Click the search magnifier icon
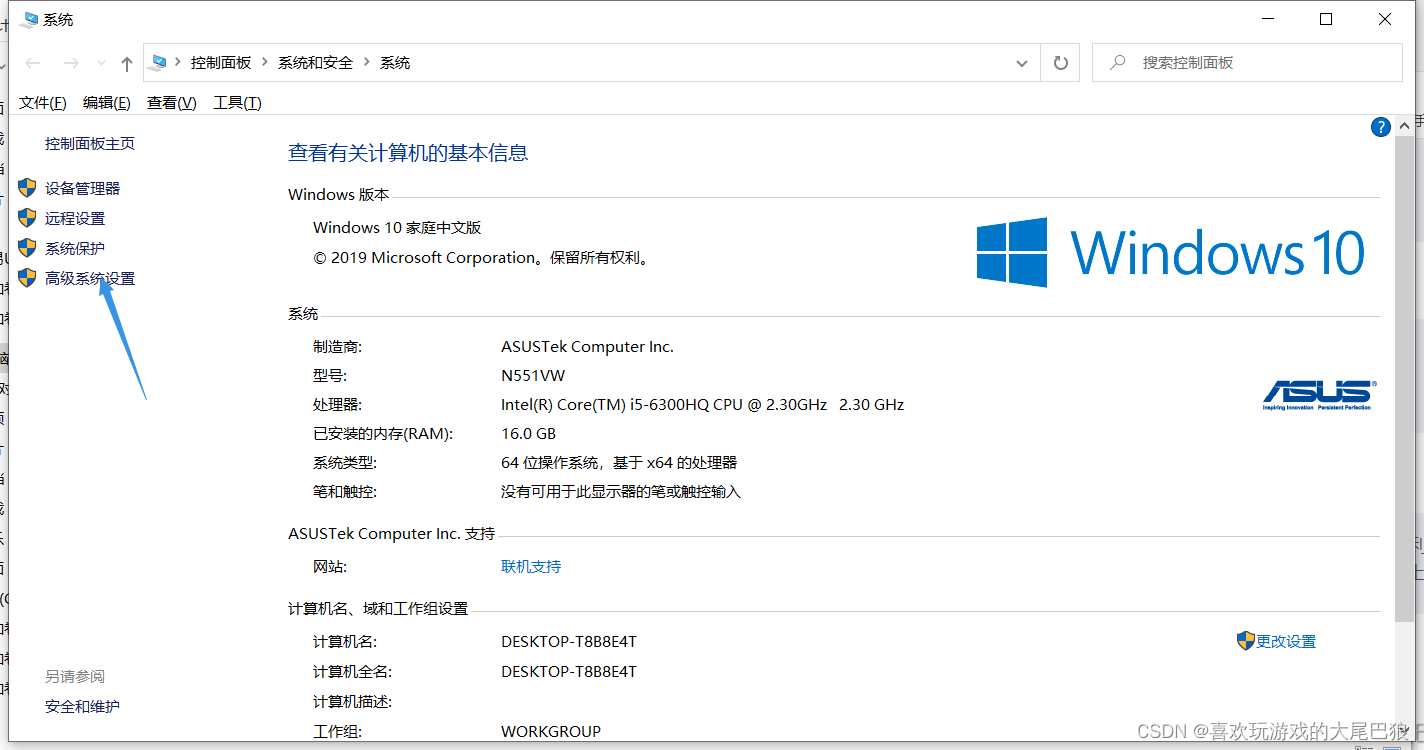 [1118, 62]
